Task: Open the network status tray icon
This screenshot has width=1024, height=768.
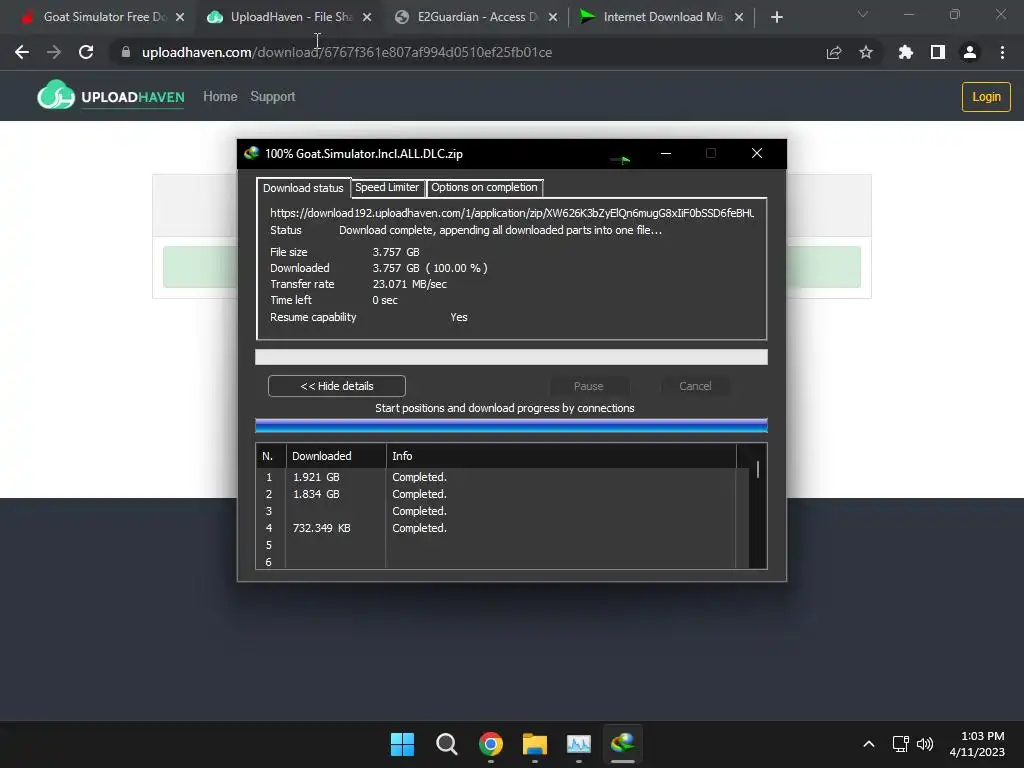Action: 901,744
